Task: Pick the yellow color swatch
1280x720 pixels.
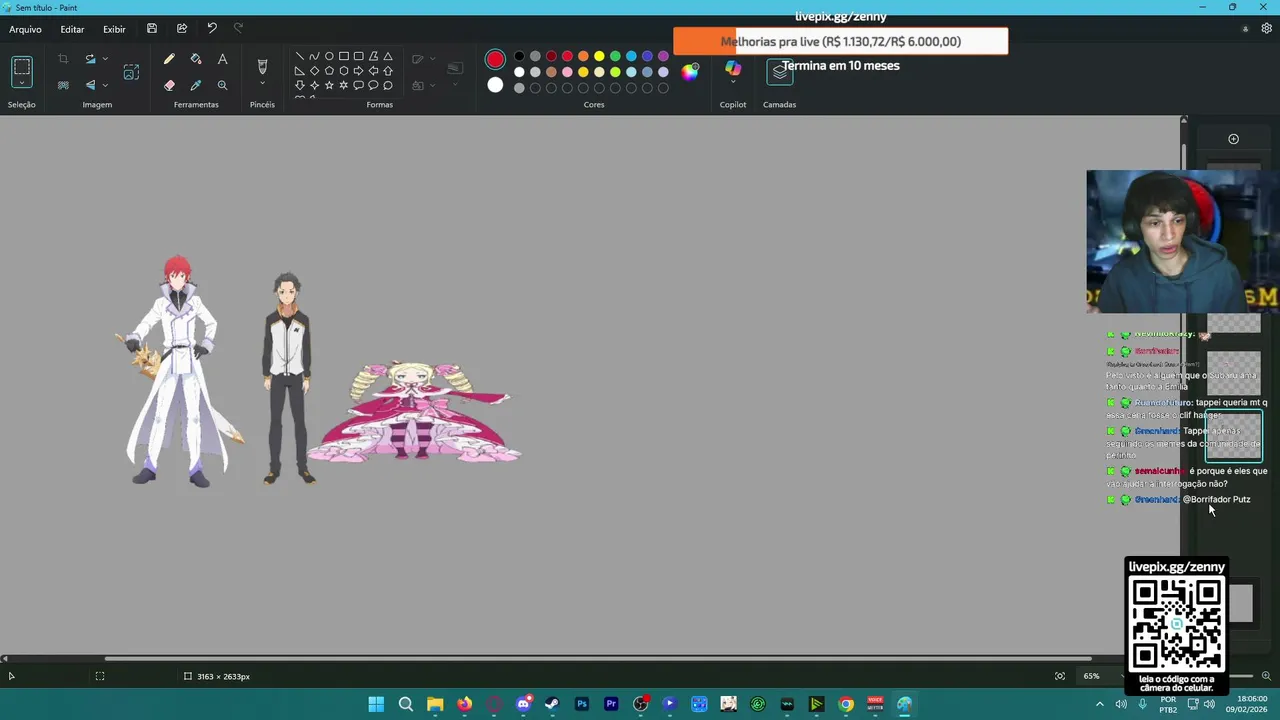Action: [x=599, y=56]
